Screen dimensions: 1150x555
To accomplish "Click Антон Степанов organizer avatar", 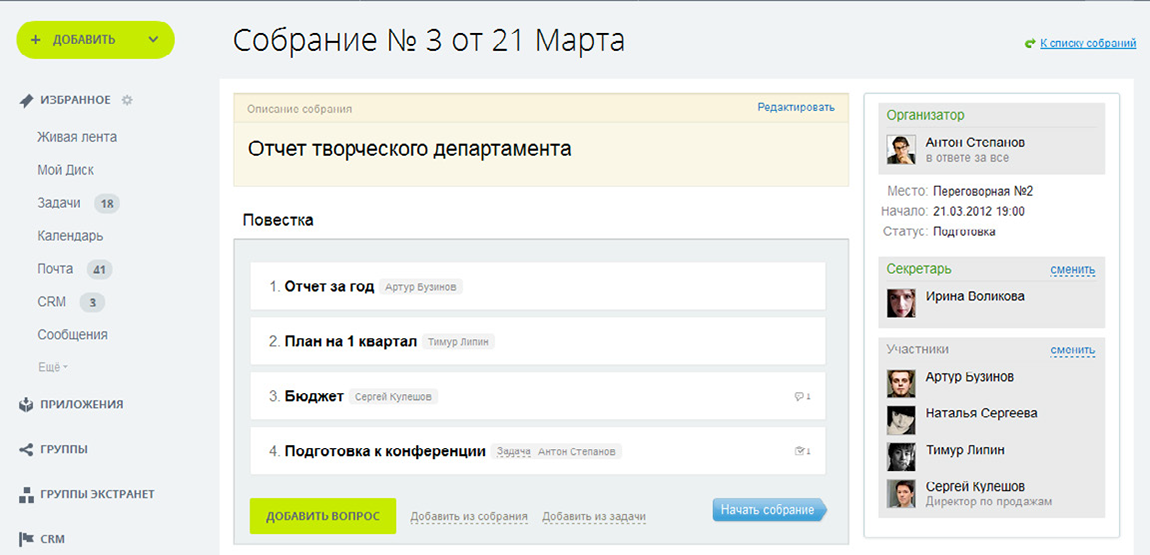I will 901,150.
